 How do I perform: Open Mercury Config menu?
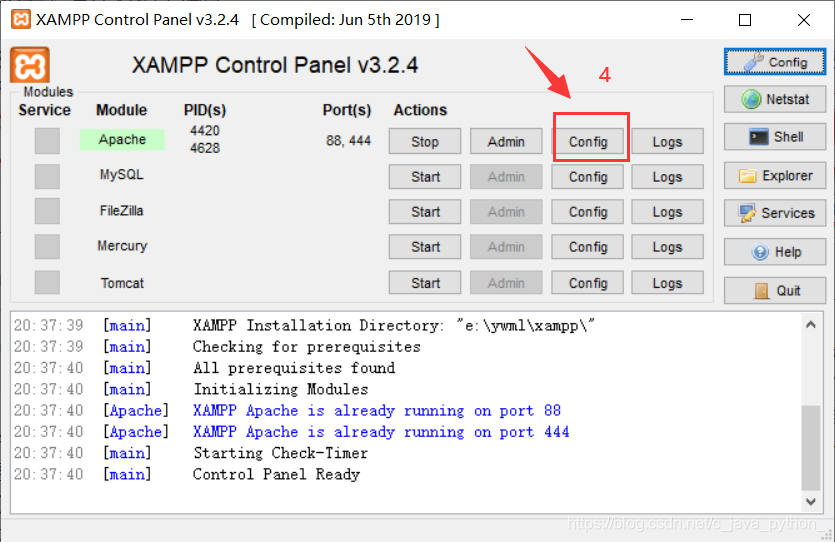pos(588,247)
